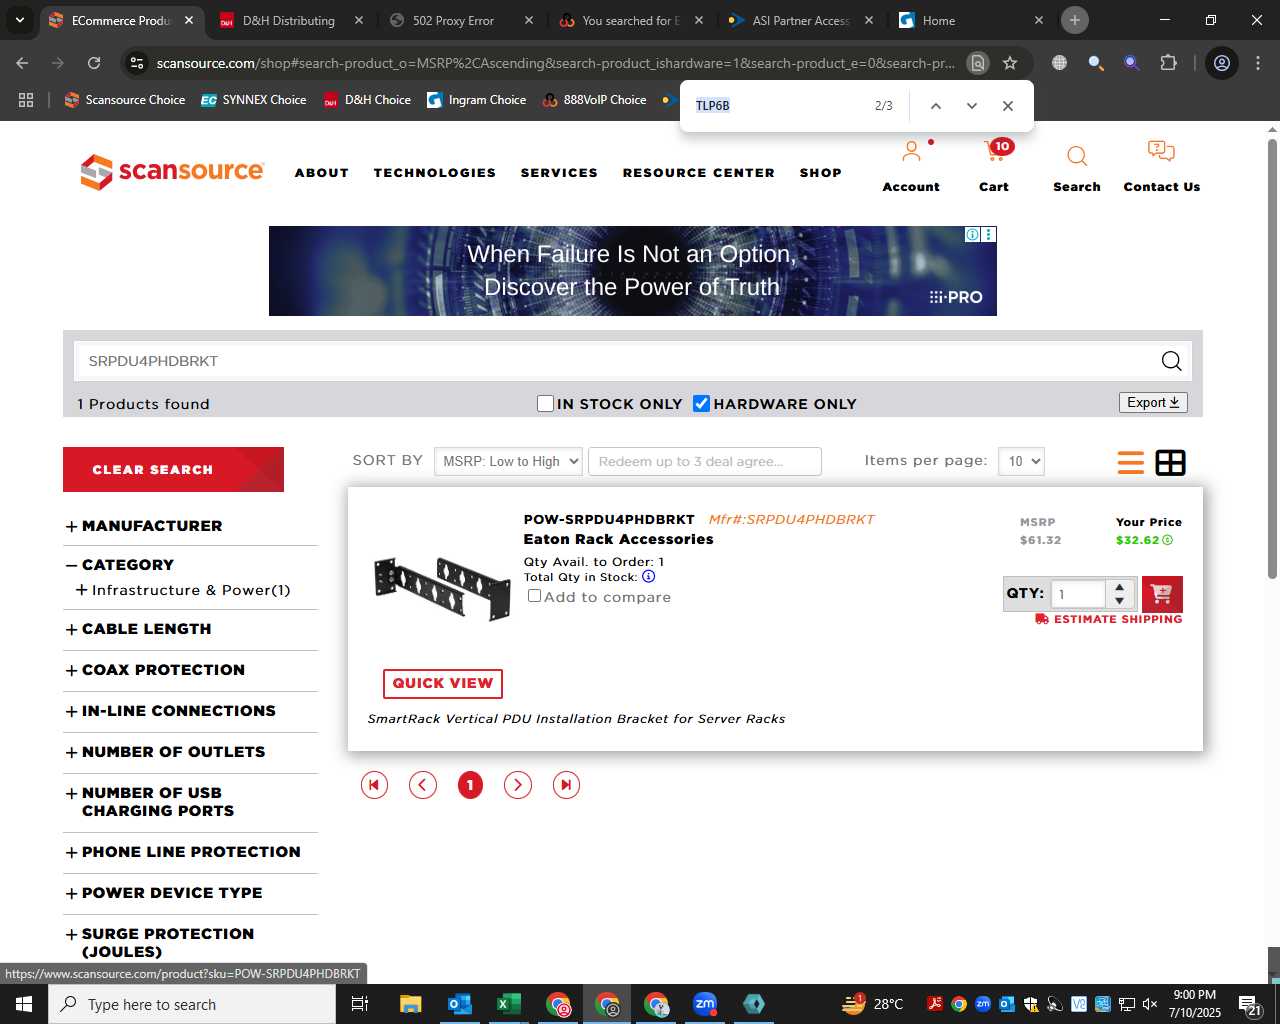Viewport: 1280px width, 1024px height.
Task: Add POW-SRPDU4PHDBRKT to cart
Action: 1162,594
